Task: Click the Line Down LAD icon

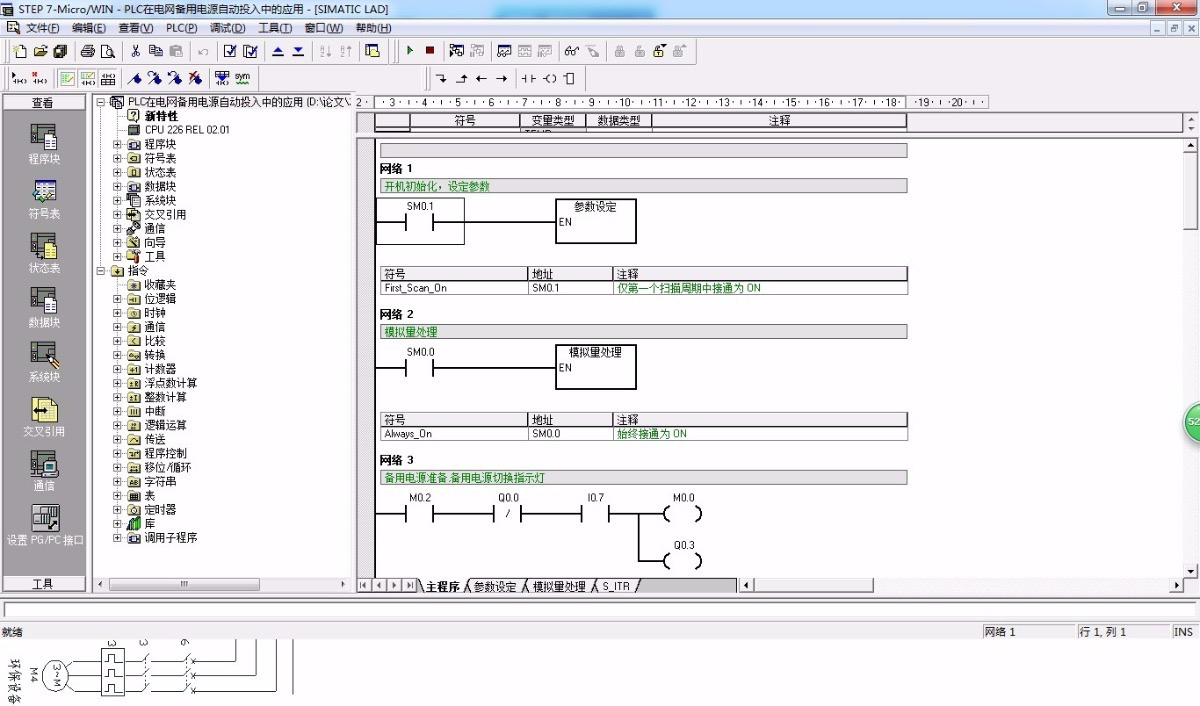Action: 441,78
